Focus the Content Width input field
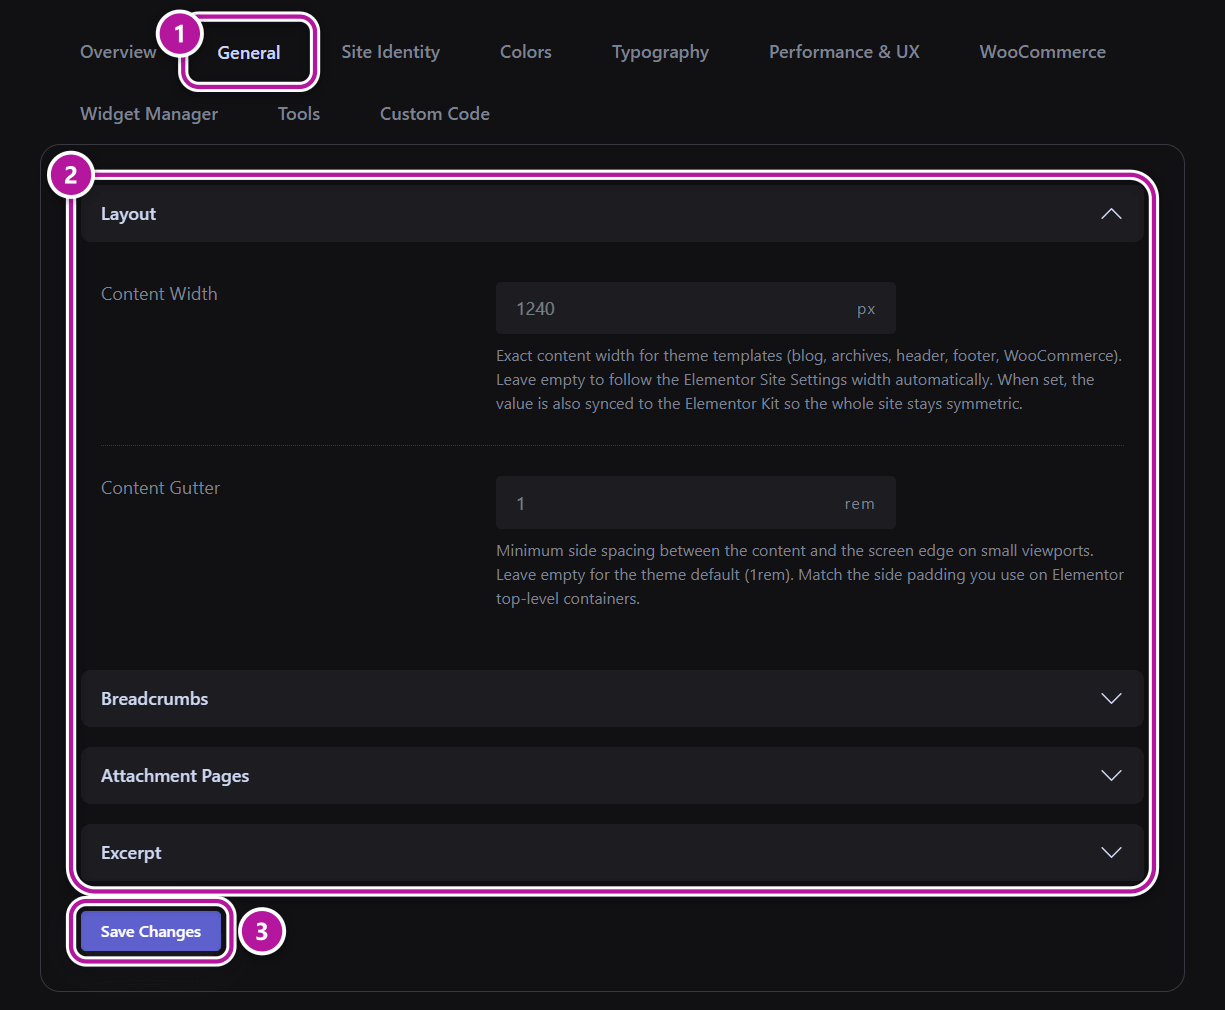1225x1010 pixels. pyautogui.click(x=696, y=308)
